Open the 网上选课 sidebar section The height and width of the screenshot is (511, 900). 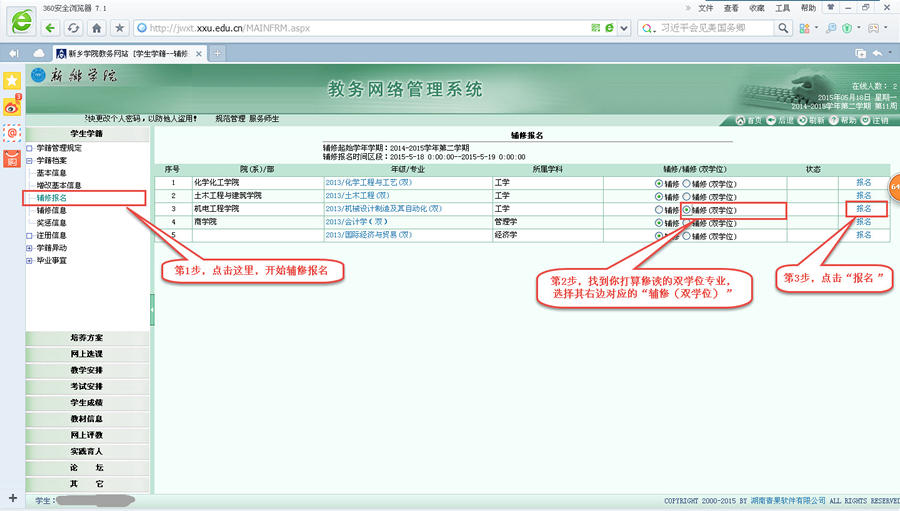point(87,354)
